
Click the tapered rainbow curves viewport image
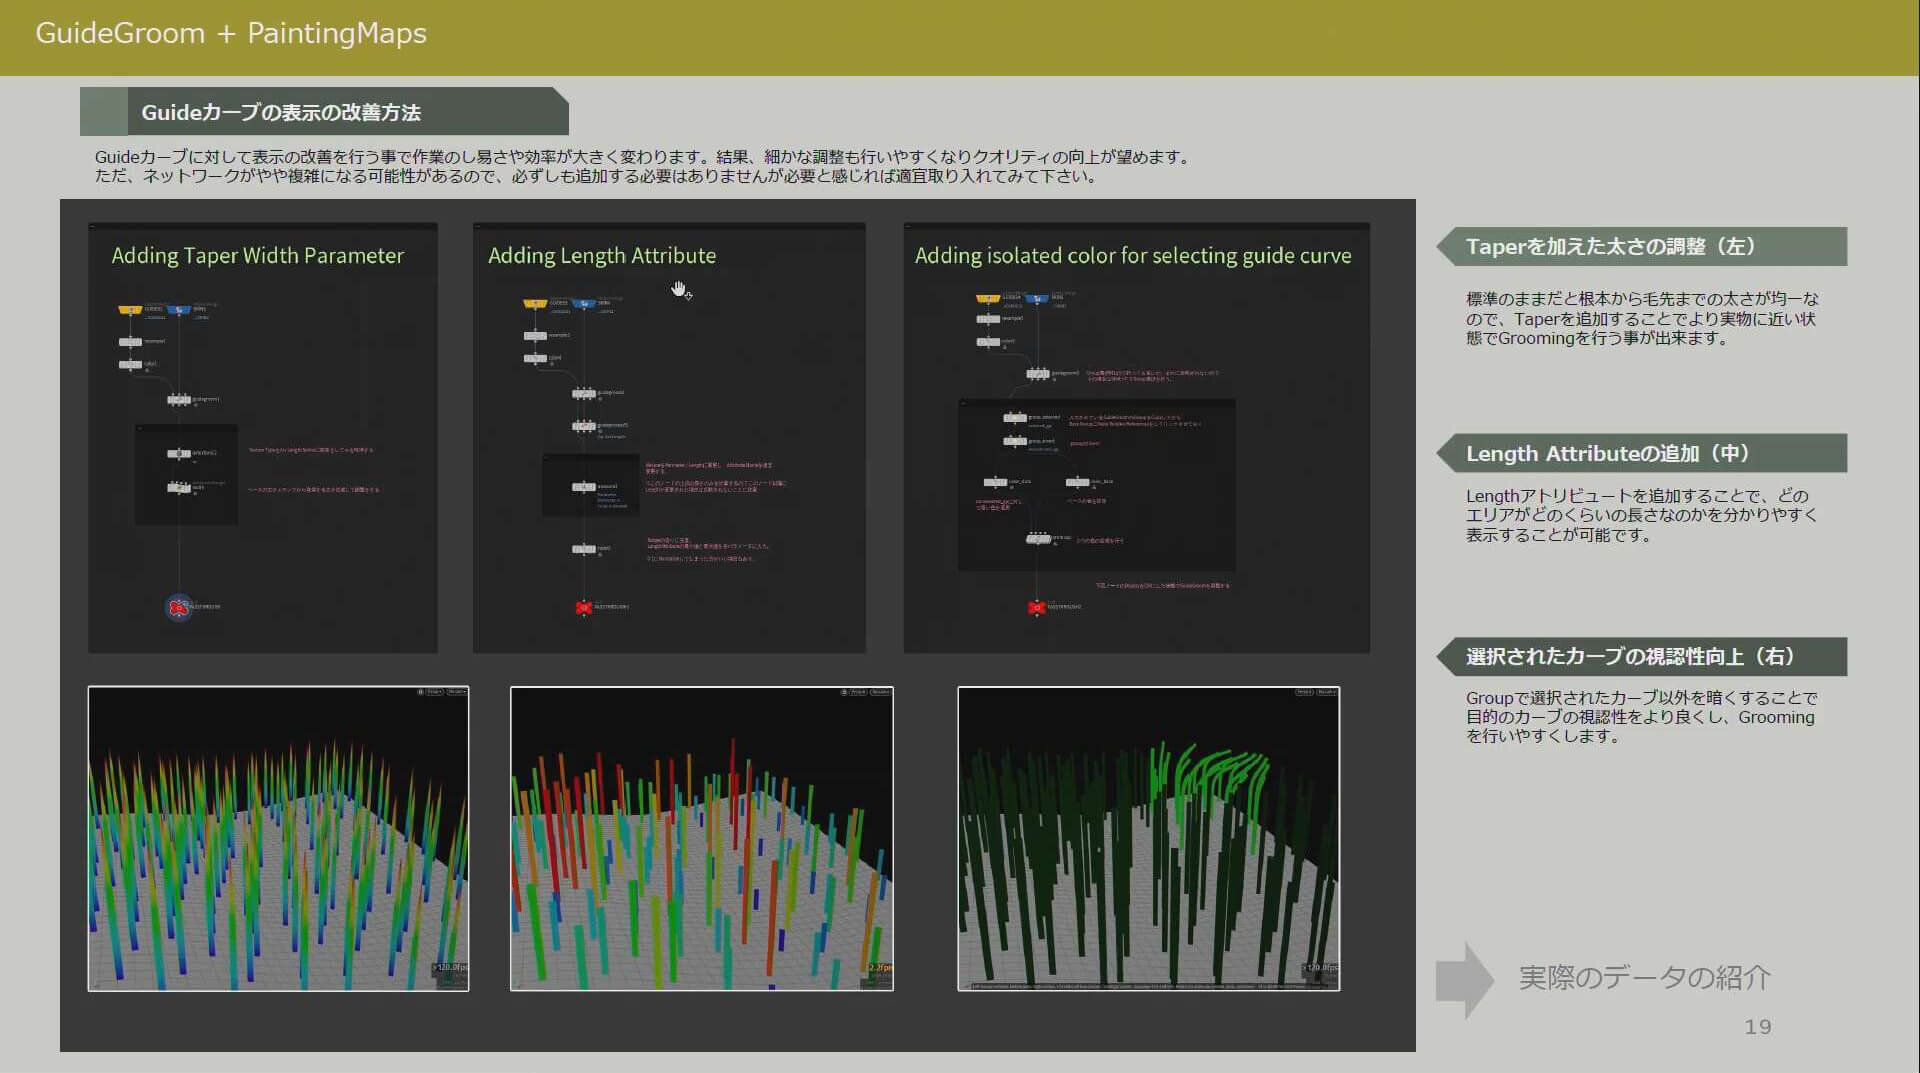coord(278,840)
